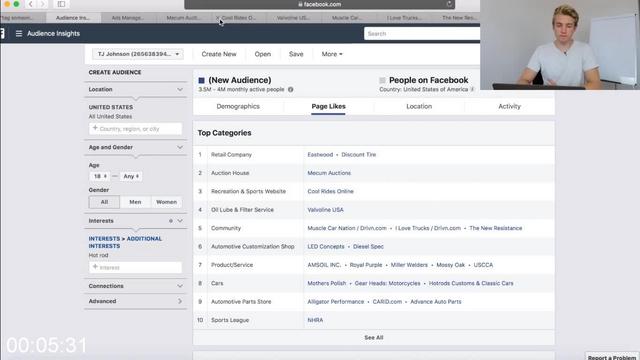Open CARiD.com link
640x360 pixels.
pyautogui.click(x=387, y=302)
